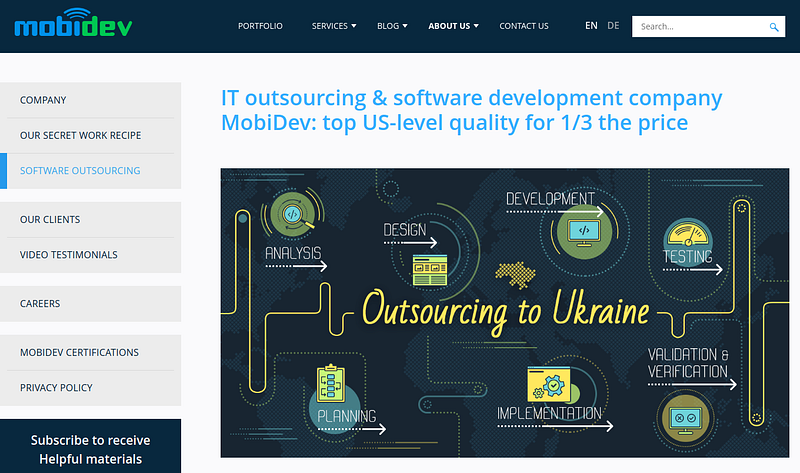The image size is (800, 473).
Task: Go to the Contact Us page
Action: (524, 26)
